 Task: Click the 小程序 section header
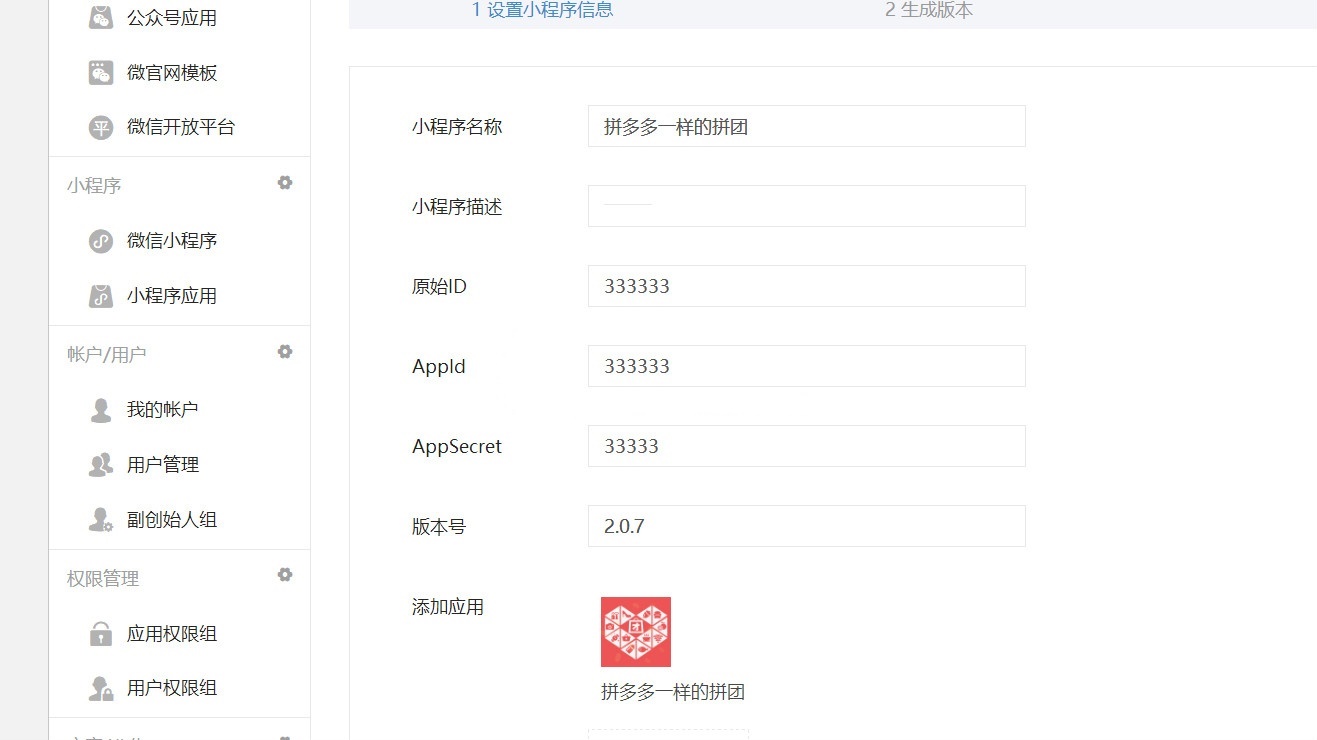[95, 186]
